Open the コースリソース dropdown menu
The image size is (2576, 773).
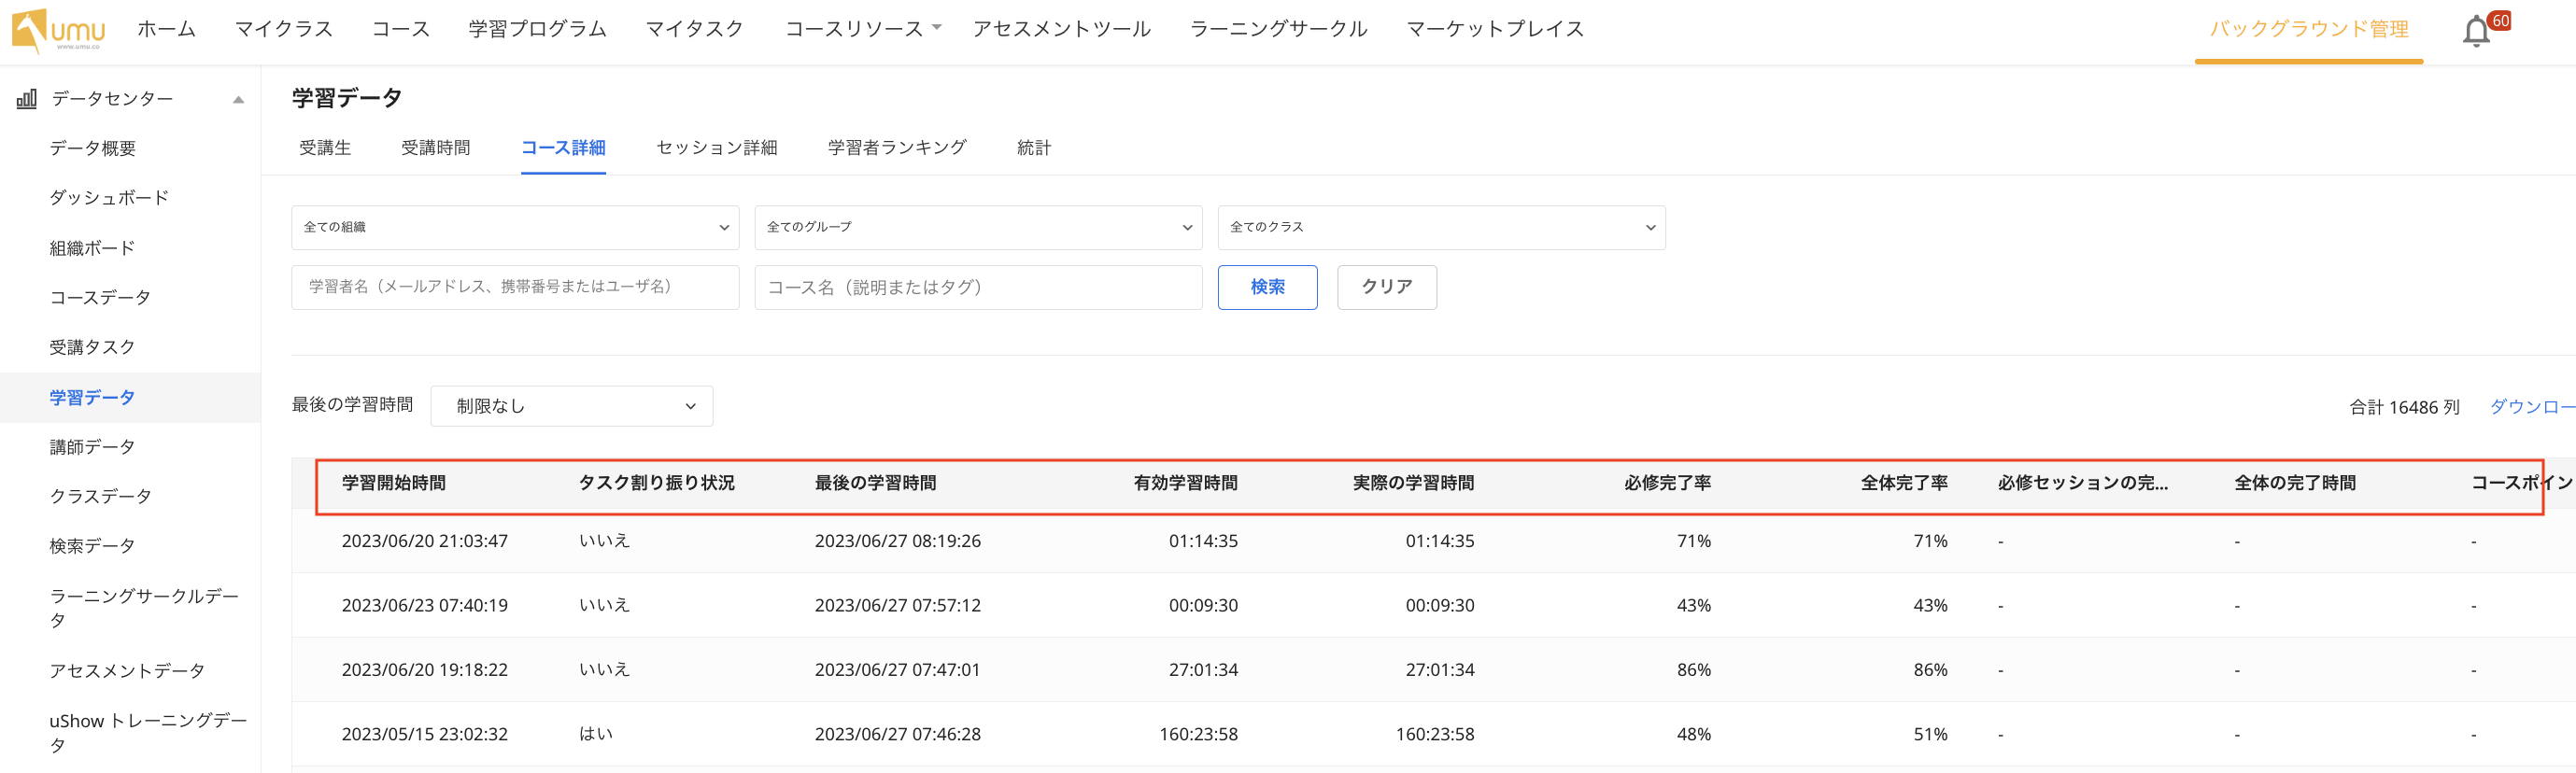click(x=862, y=29)
